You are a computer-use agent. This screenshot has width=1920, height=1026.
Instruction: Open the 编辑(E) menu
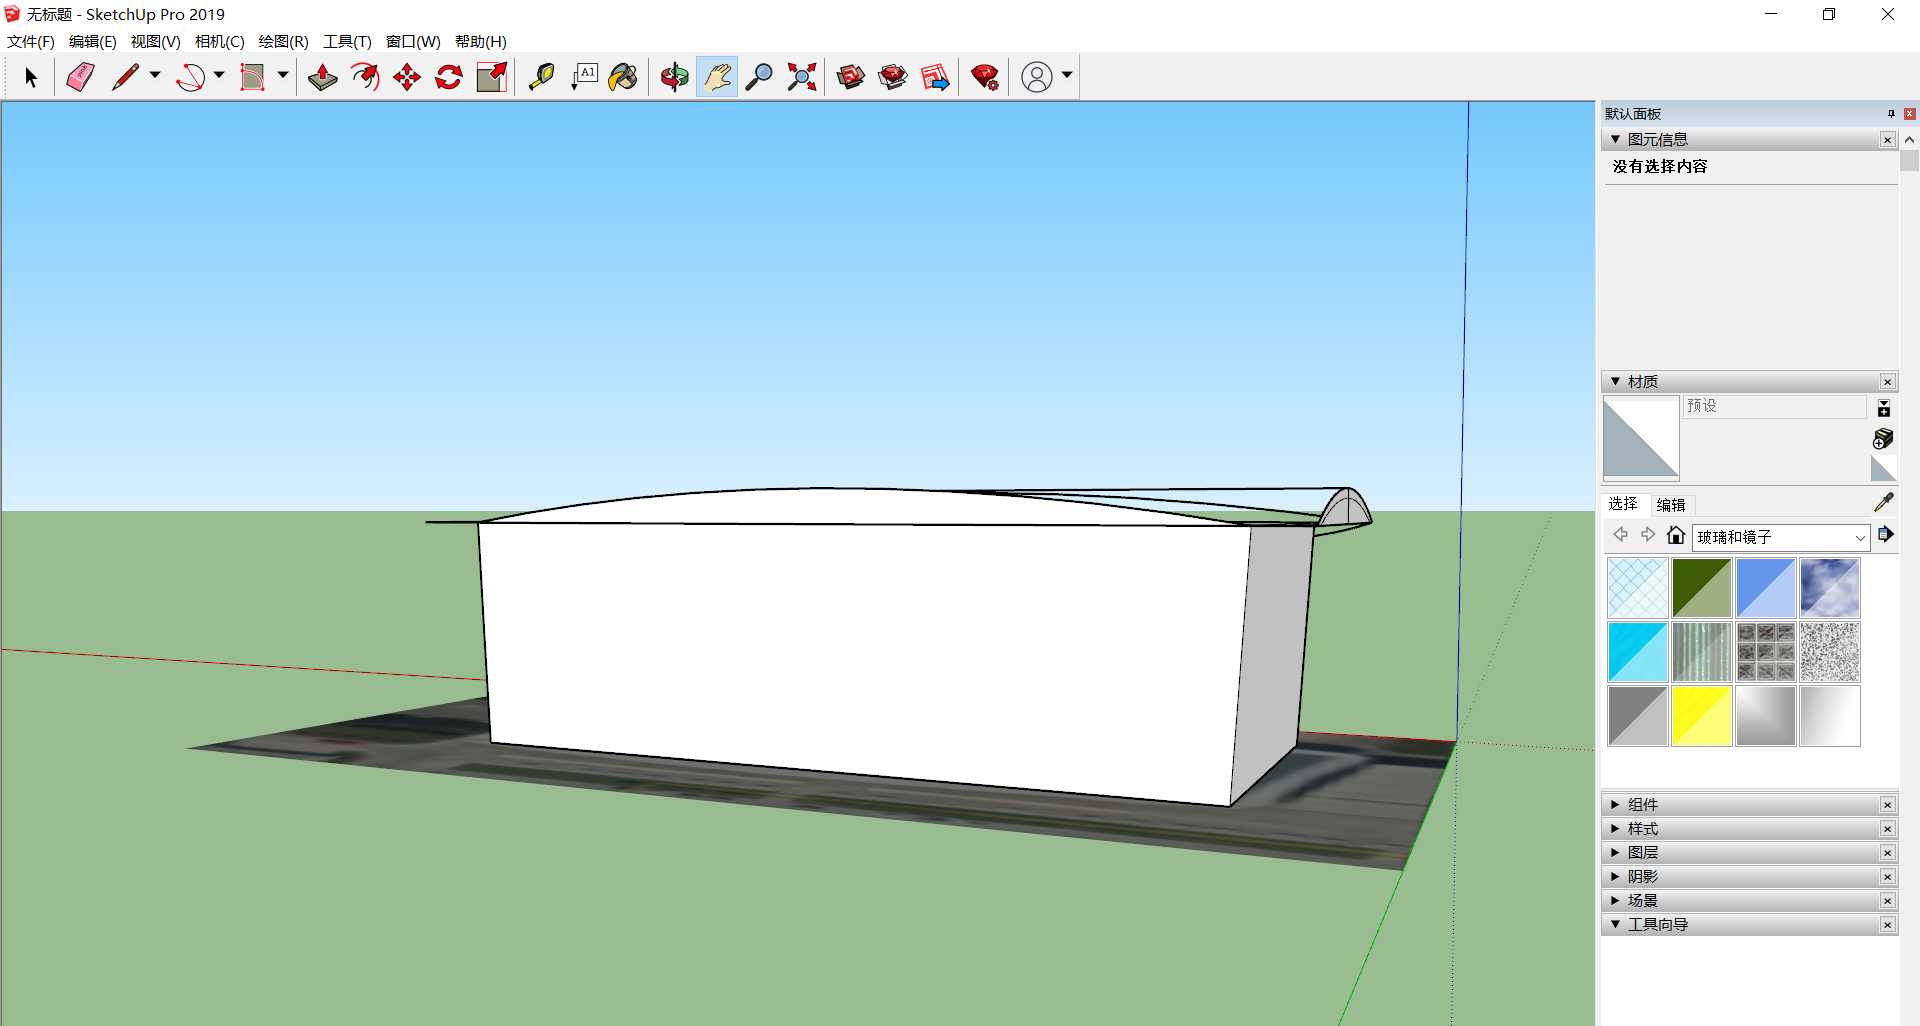pyautogui.click(x=93, y=41)
